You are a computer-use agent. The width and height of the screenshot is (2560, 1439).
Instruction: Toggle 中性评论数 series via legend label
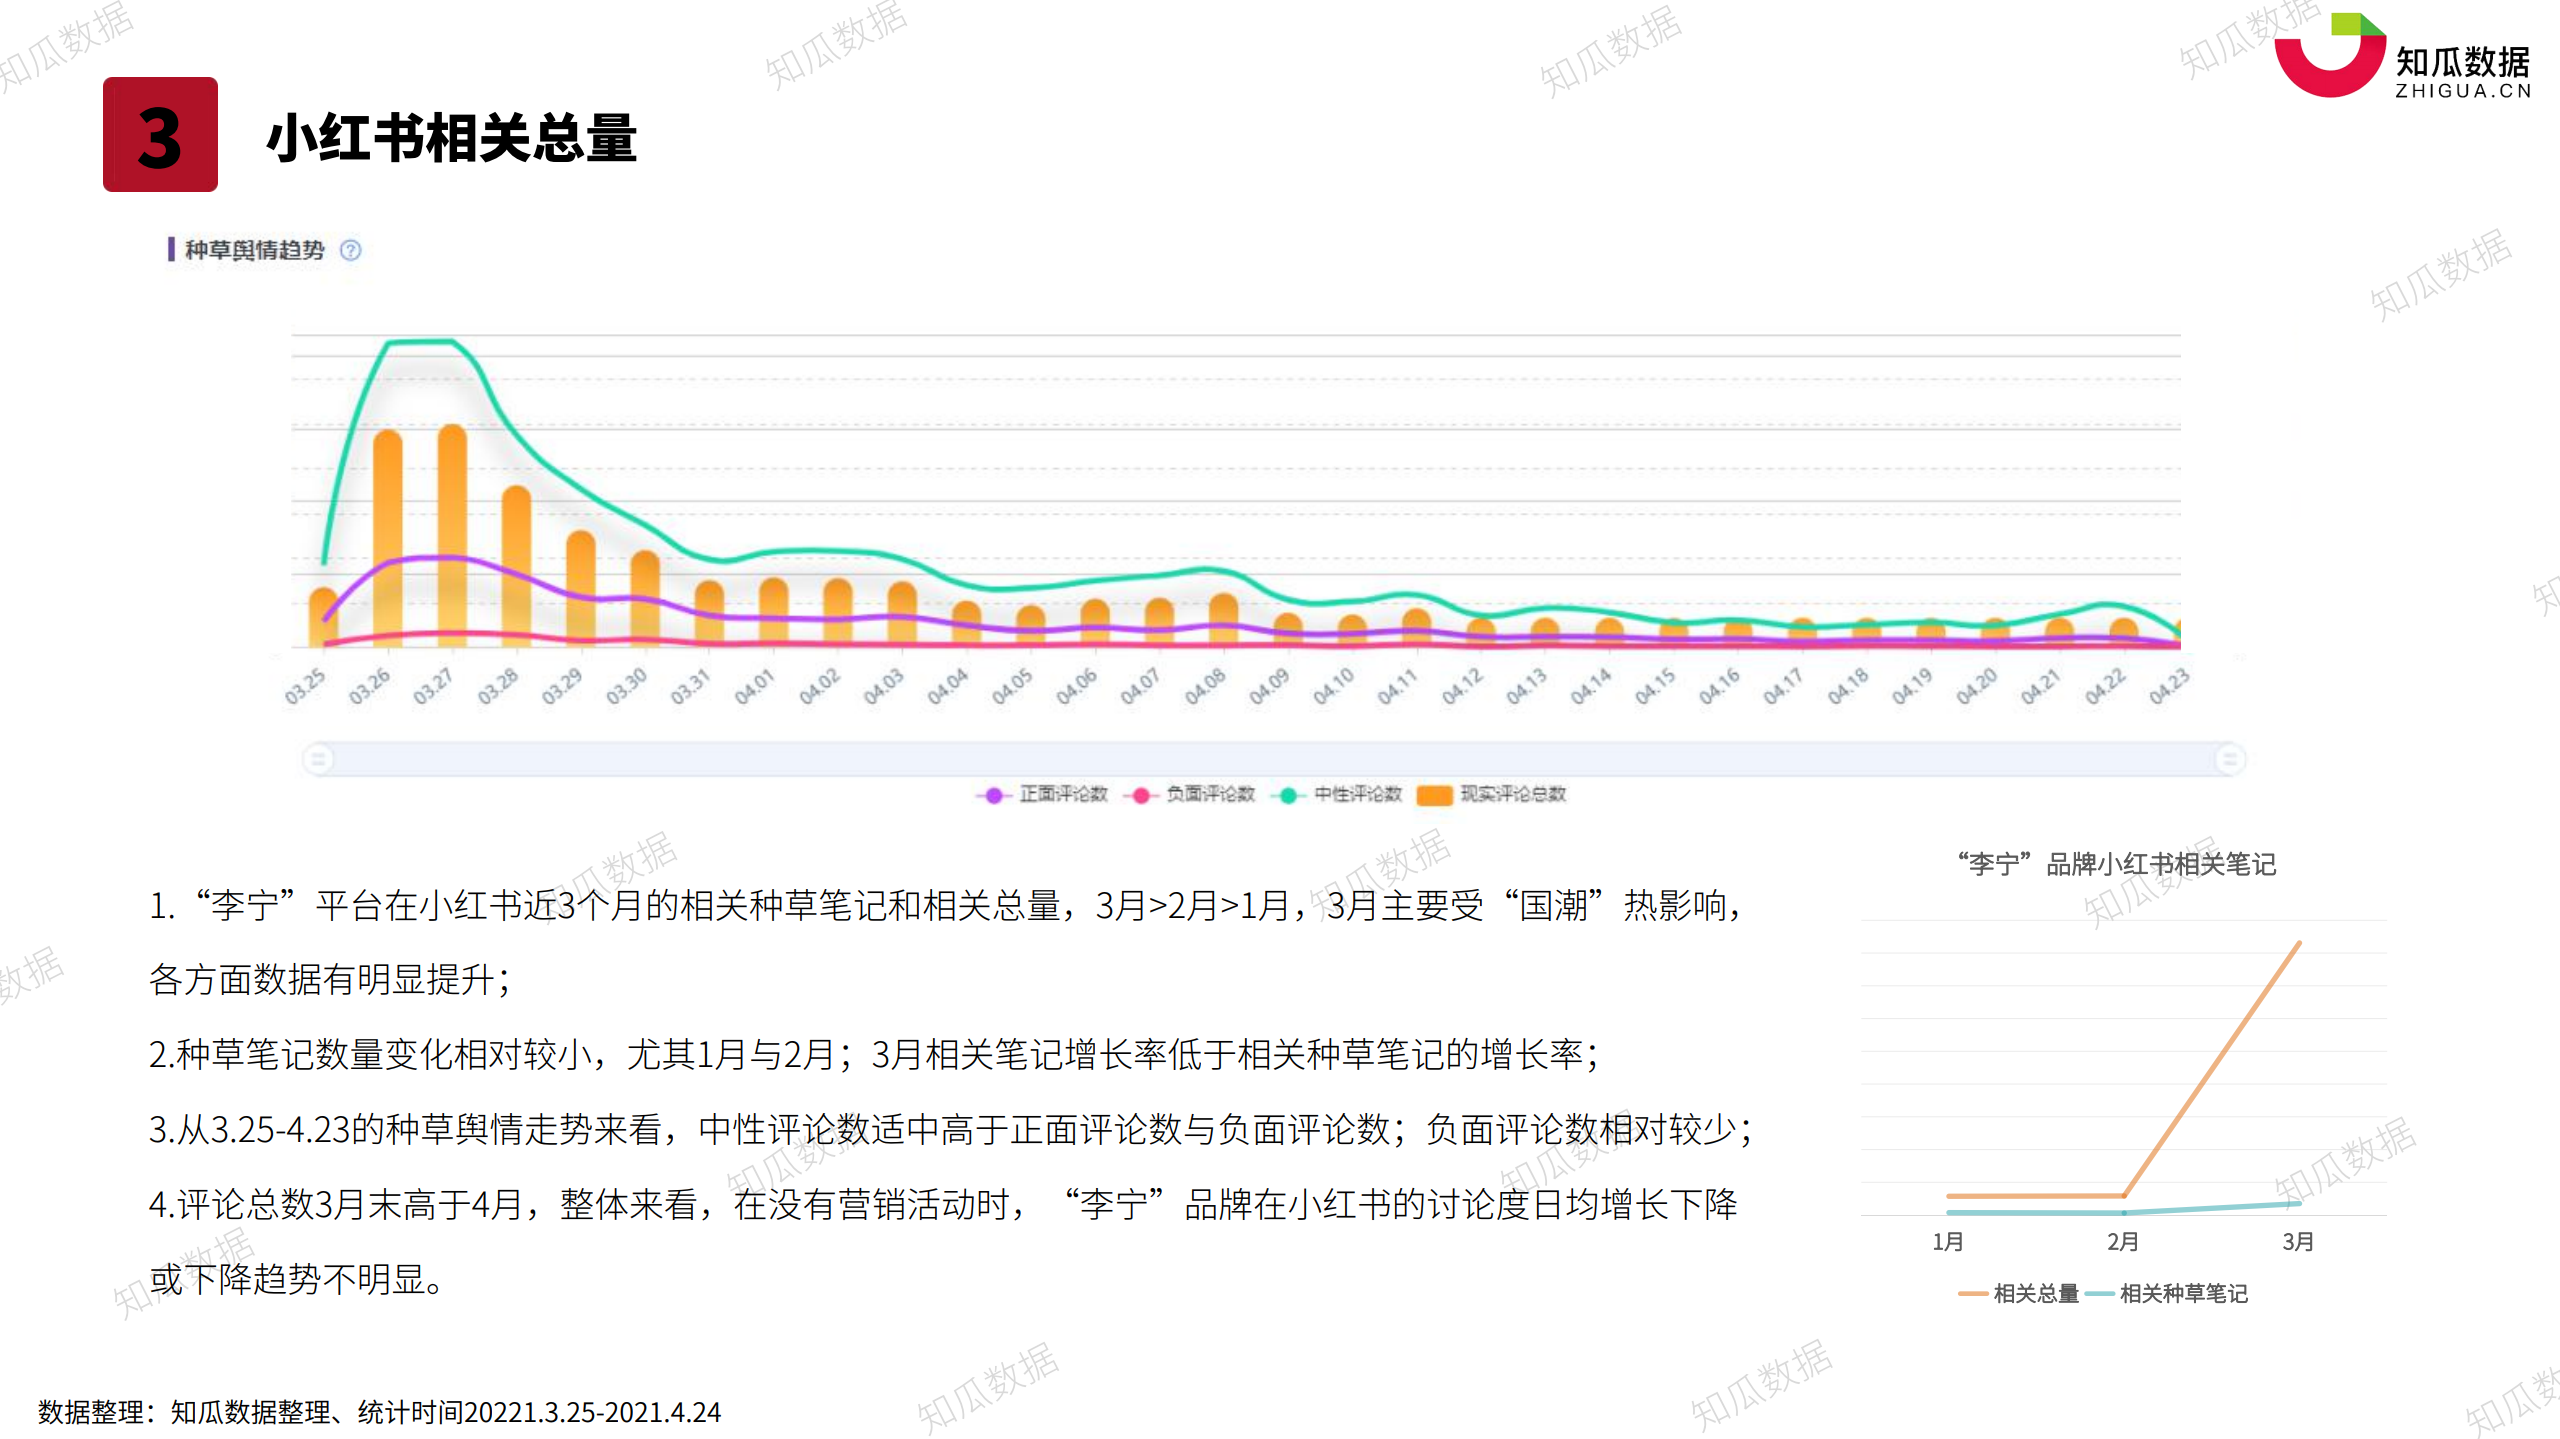1357,794
